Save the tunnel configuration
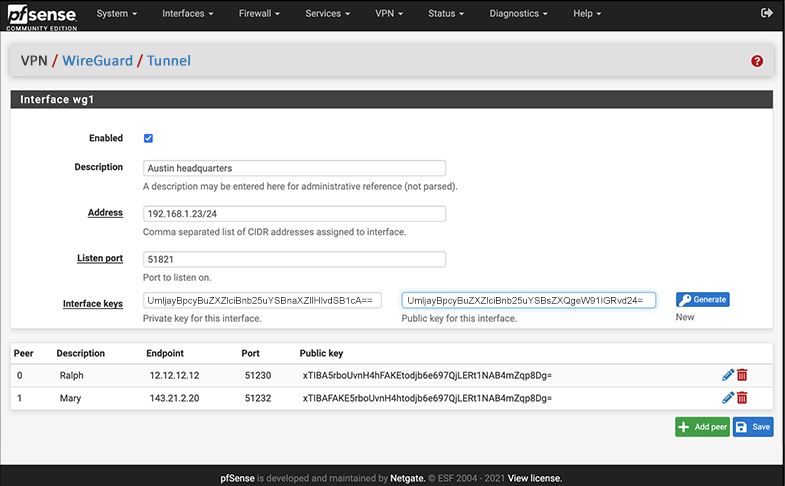This screenshot has height=486, width=785. [x=753, y=427]
